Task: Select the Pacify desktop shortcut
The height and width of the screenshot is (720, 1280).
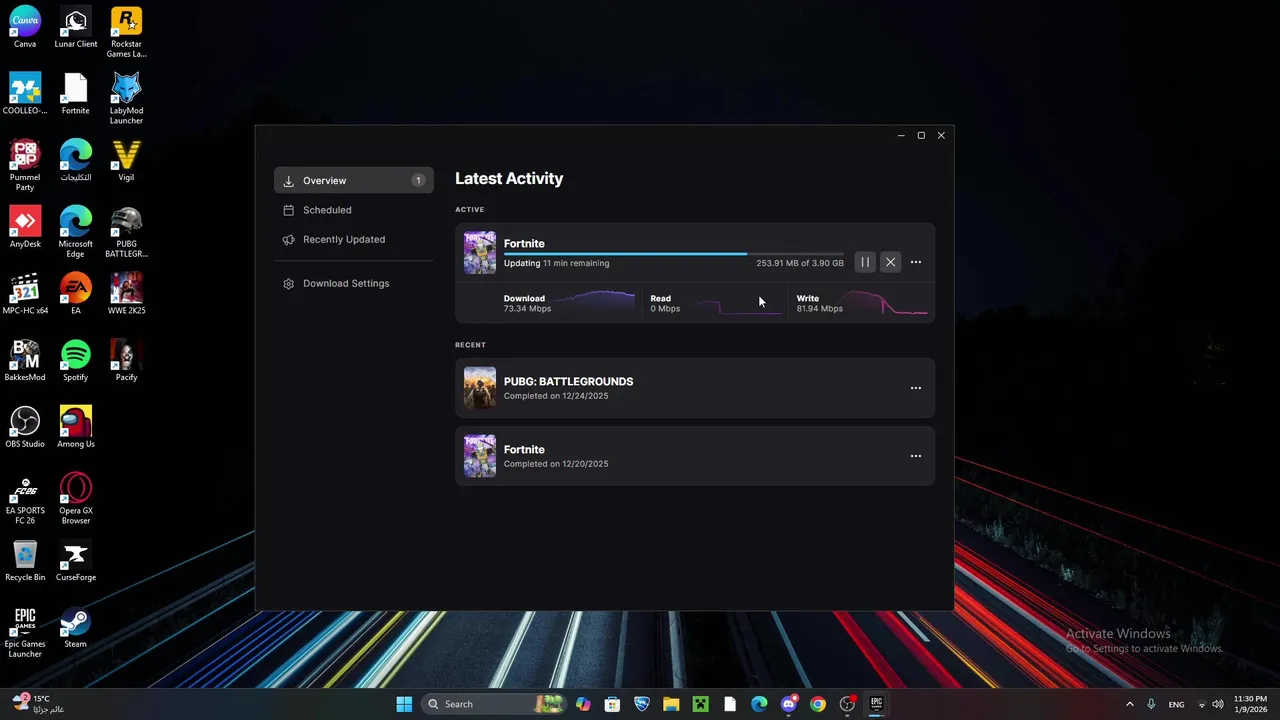Action: click(x=126, y=361)
